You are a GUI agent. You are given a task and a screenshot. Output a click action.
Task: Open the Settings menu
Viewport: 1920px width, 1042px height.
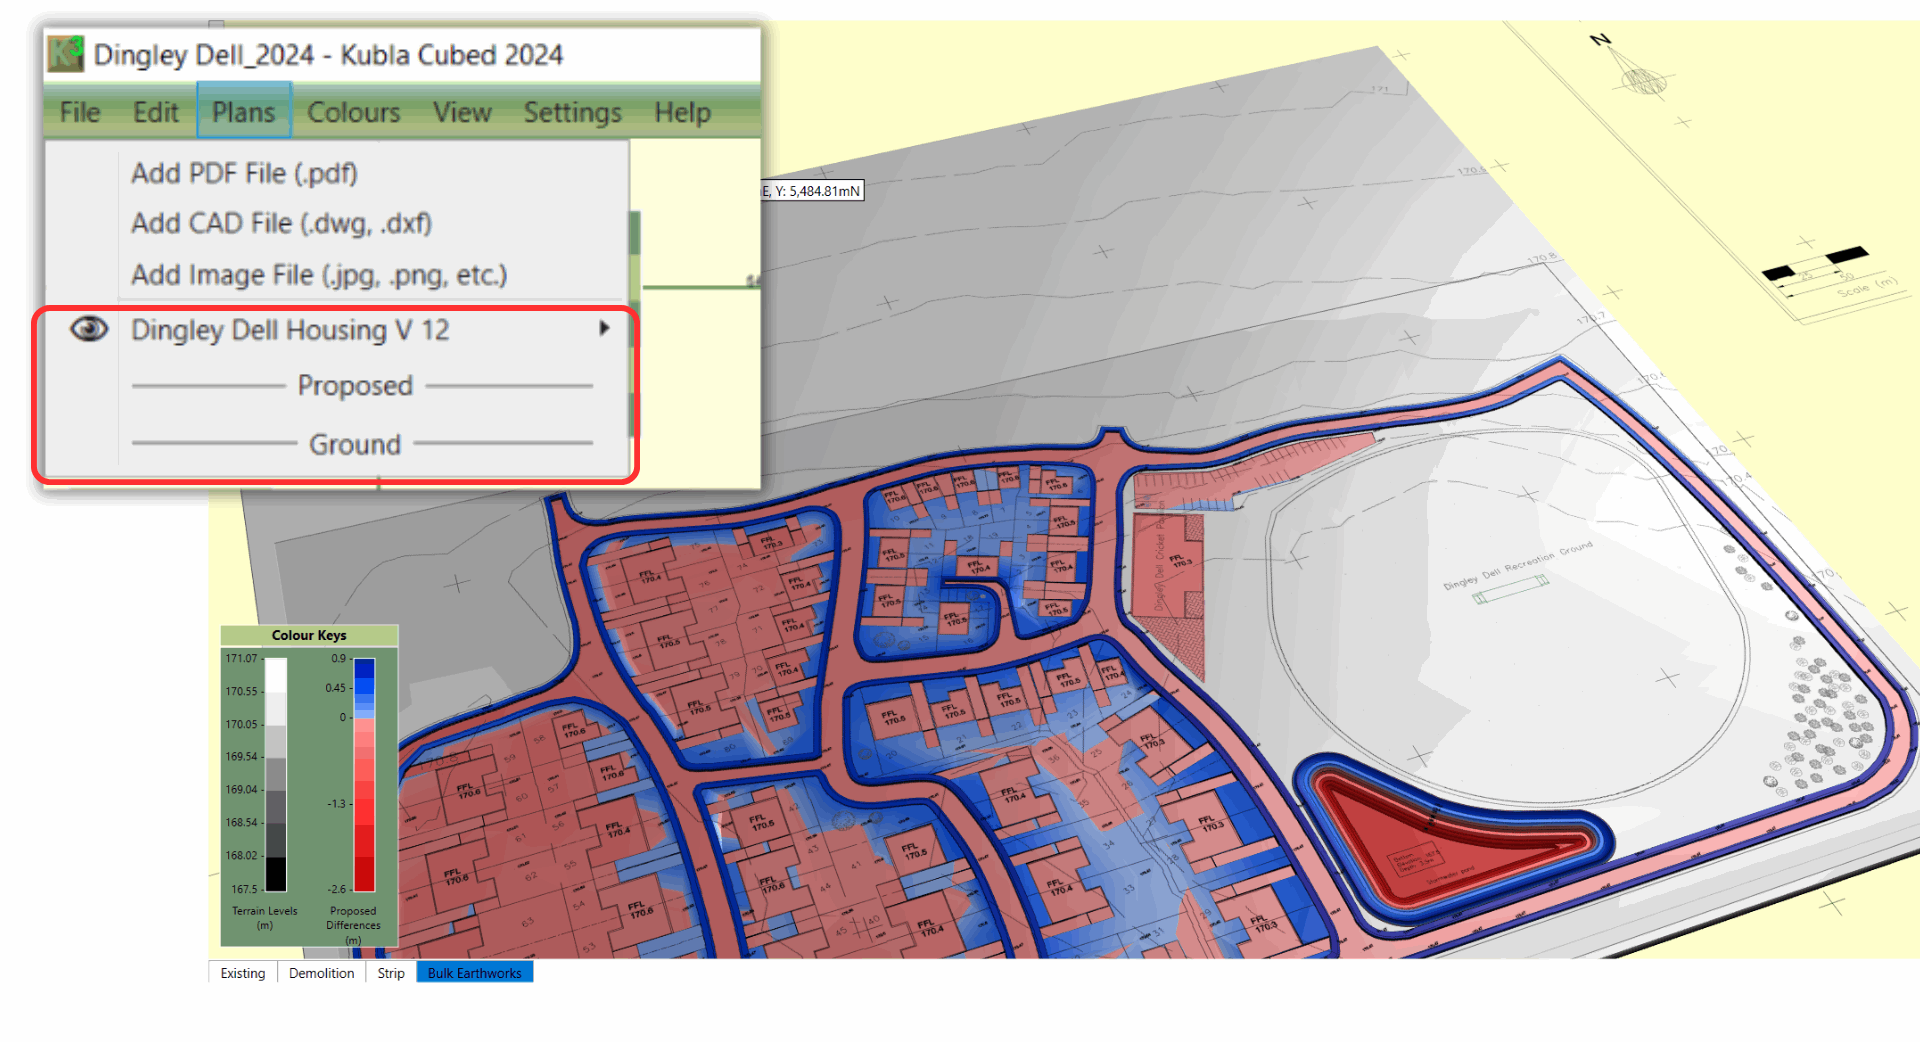(572, 112)
